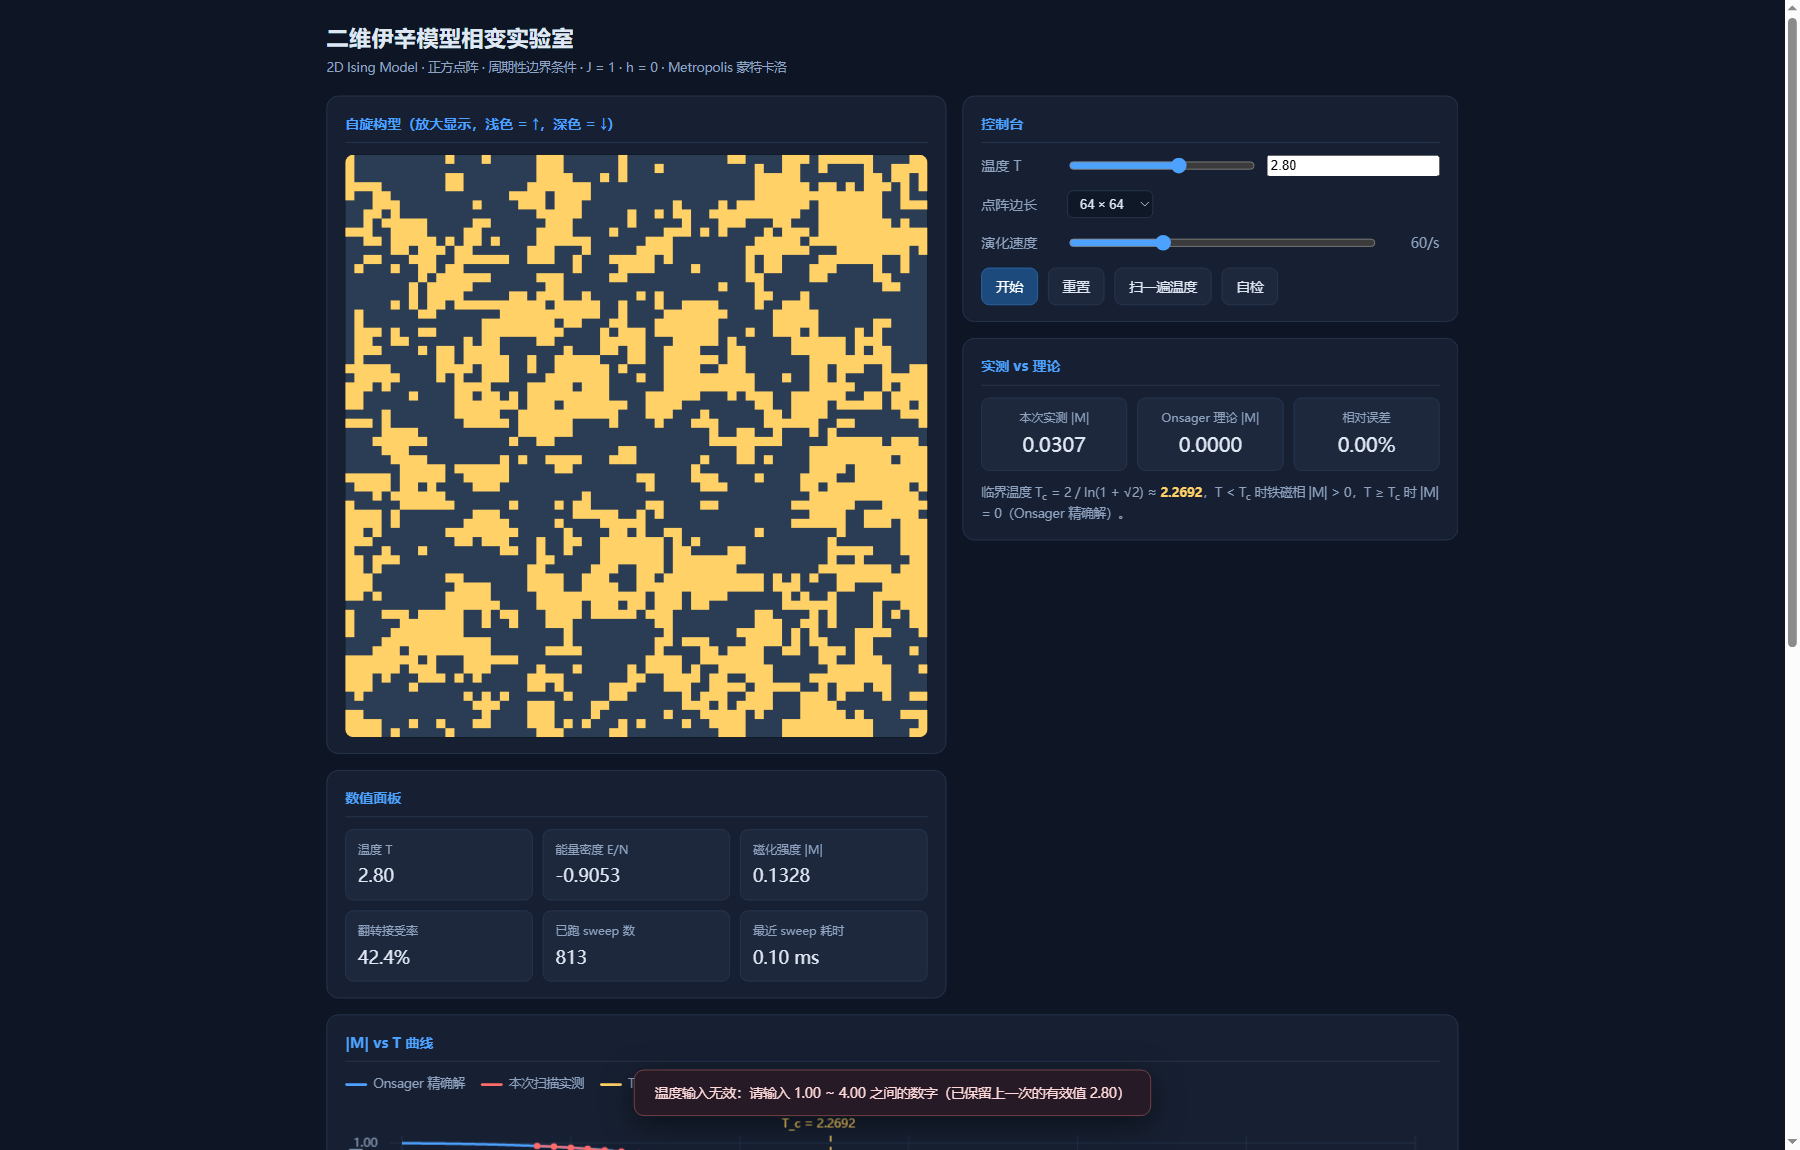Click the 自旋构型 panel heading

(x=479, y=124)
